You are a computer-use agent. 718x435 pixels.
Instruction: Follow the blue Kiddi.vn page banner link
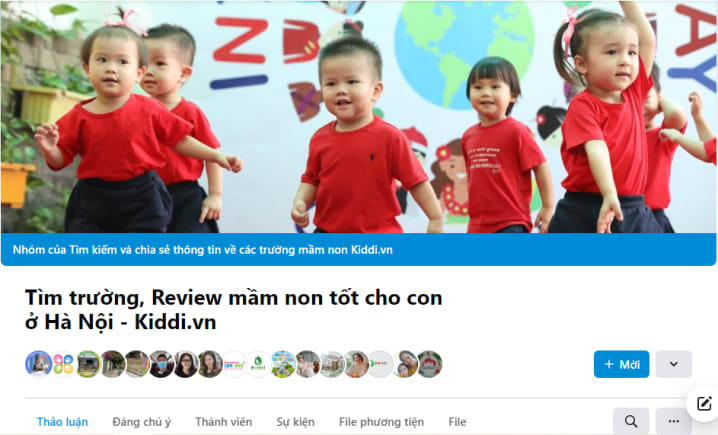[202, 250]
